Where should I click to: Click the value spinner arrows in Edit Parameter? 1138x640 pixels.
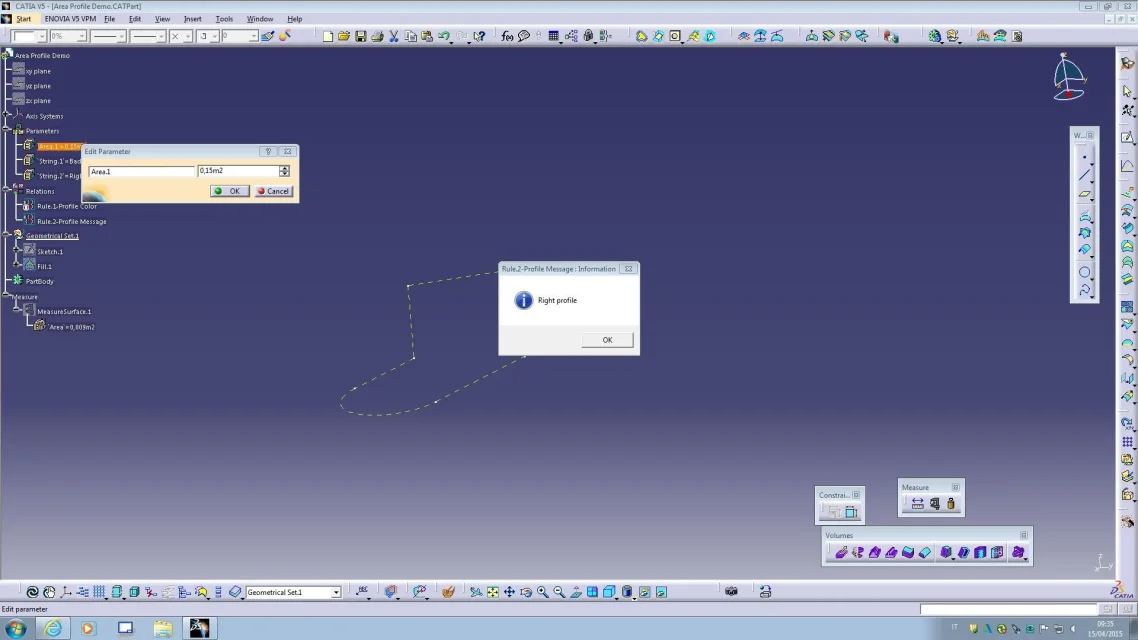point(284,171)
